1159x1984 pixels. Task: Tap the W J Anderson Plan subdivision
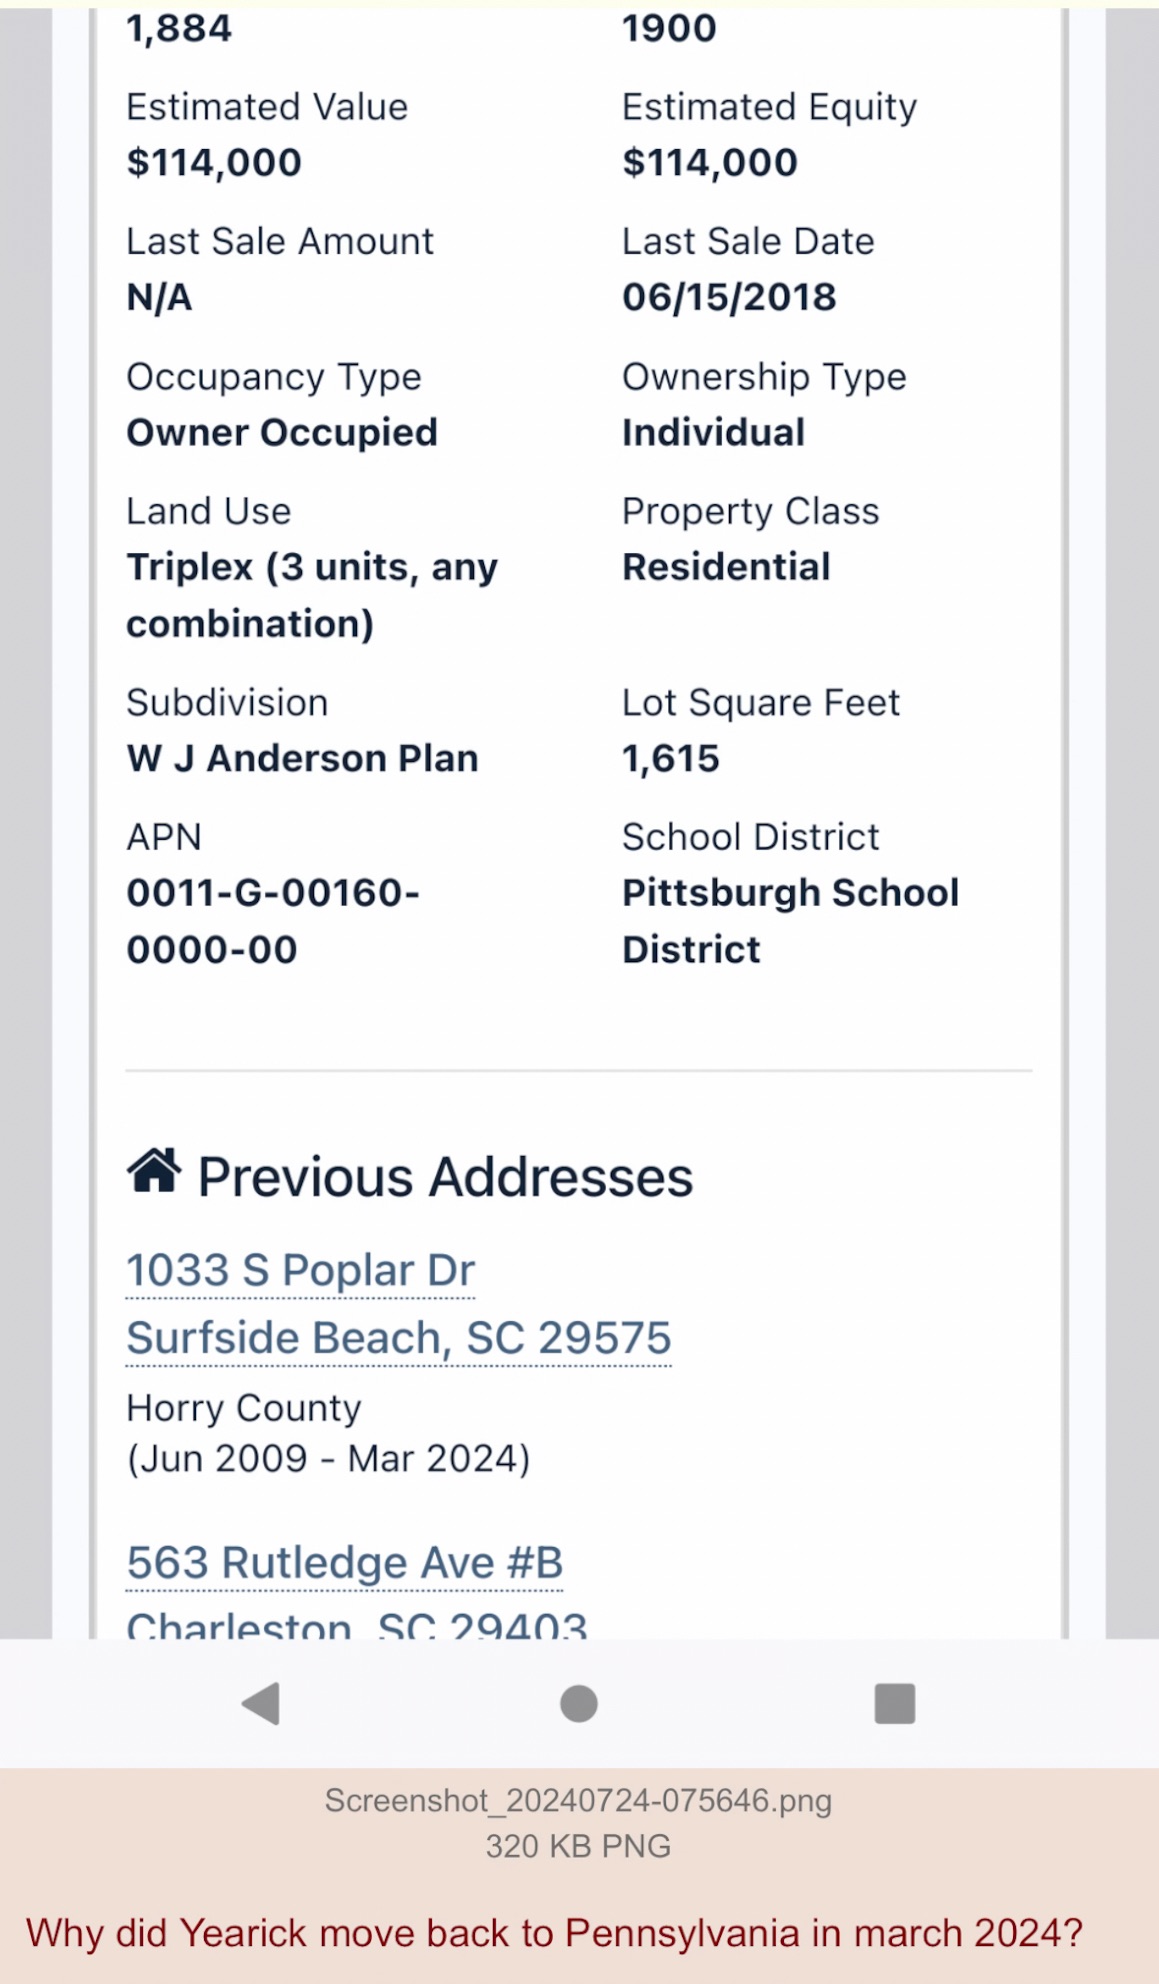[x=302, y=758]
